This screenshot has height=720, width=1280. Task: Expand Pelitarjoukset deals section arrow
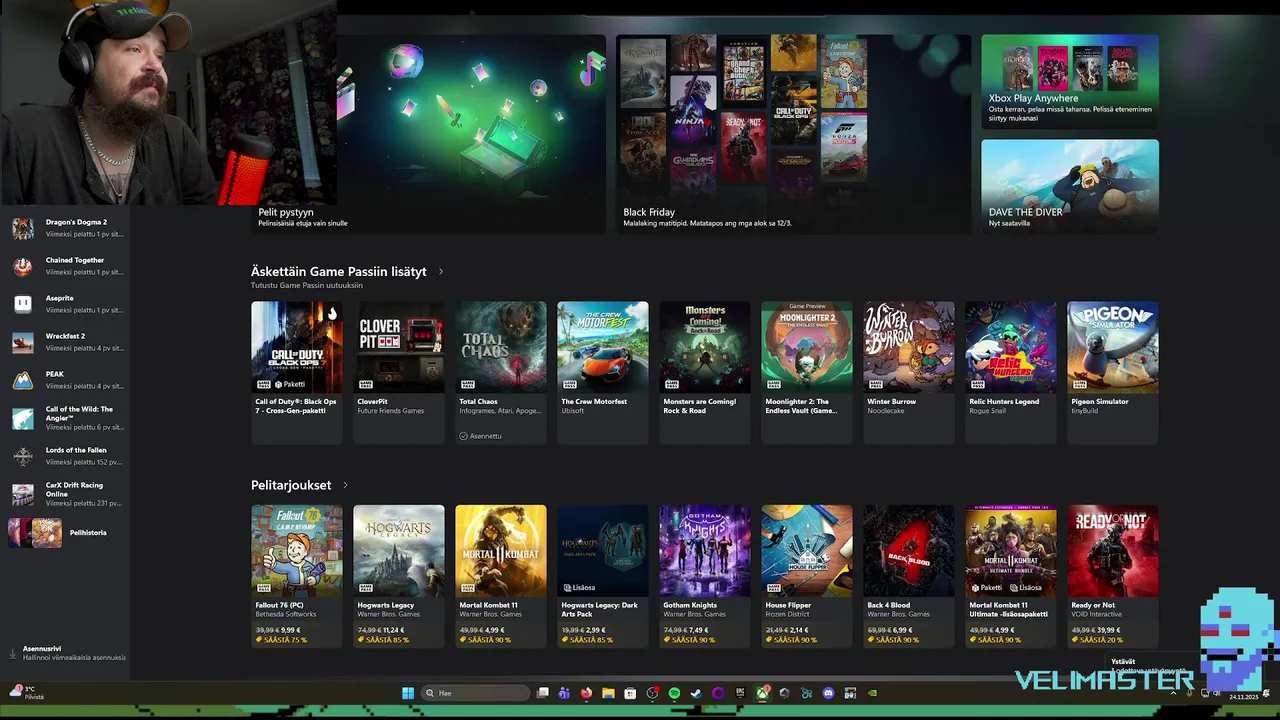(x=345, y=485)
